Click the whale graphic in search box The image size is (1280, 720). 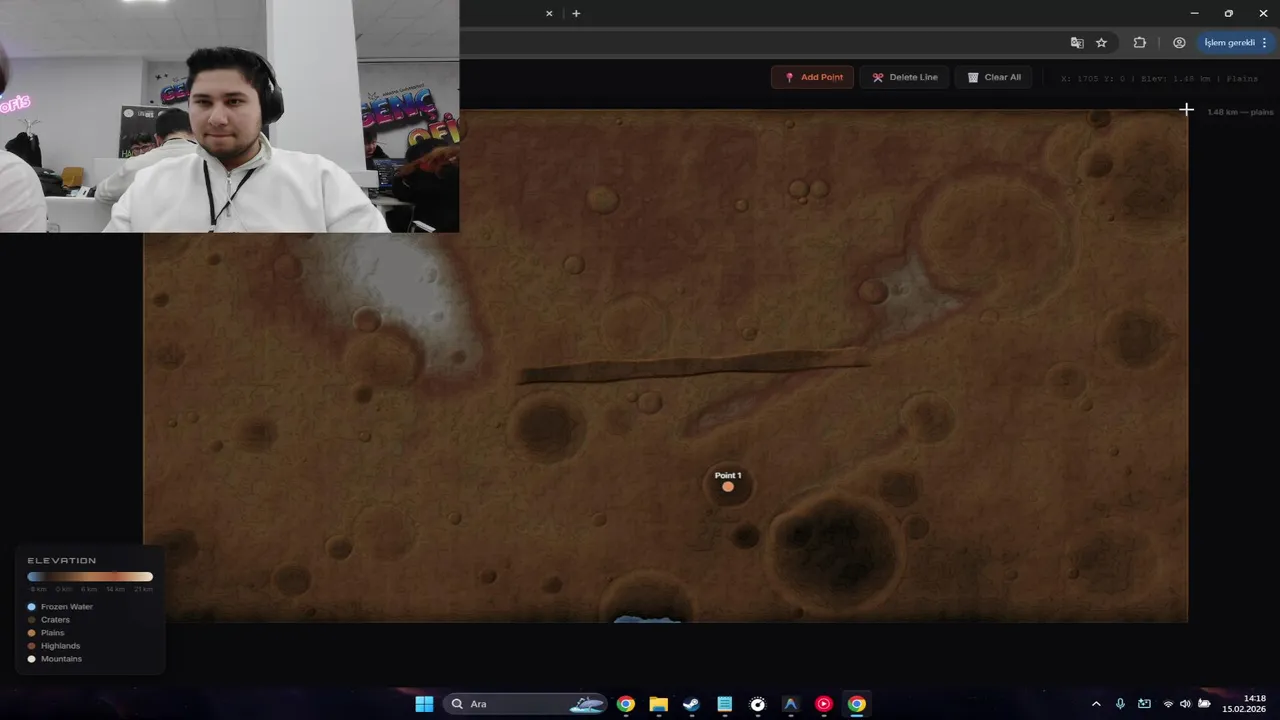(x=587, y=705)
